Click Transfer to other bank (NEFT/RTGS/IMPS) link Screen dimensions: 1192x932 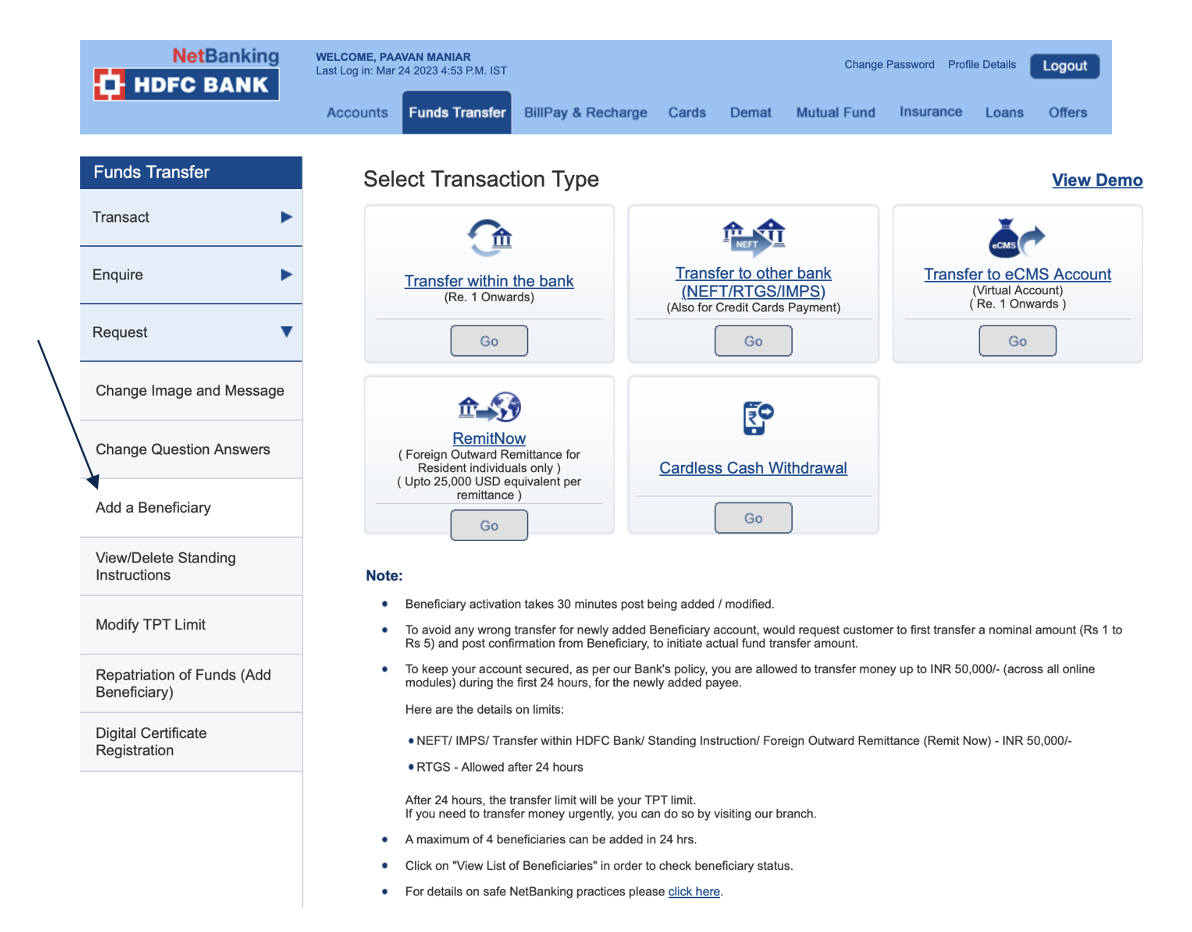click(x=753, y=282)
